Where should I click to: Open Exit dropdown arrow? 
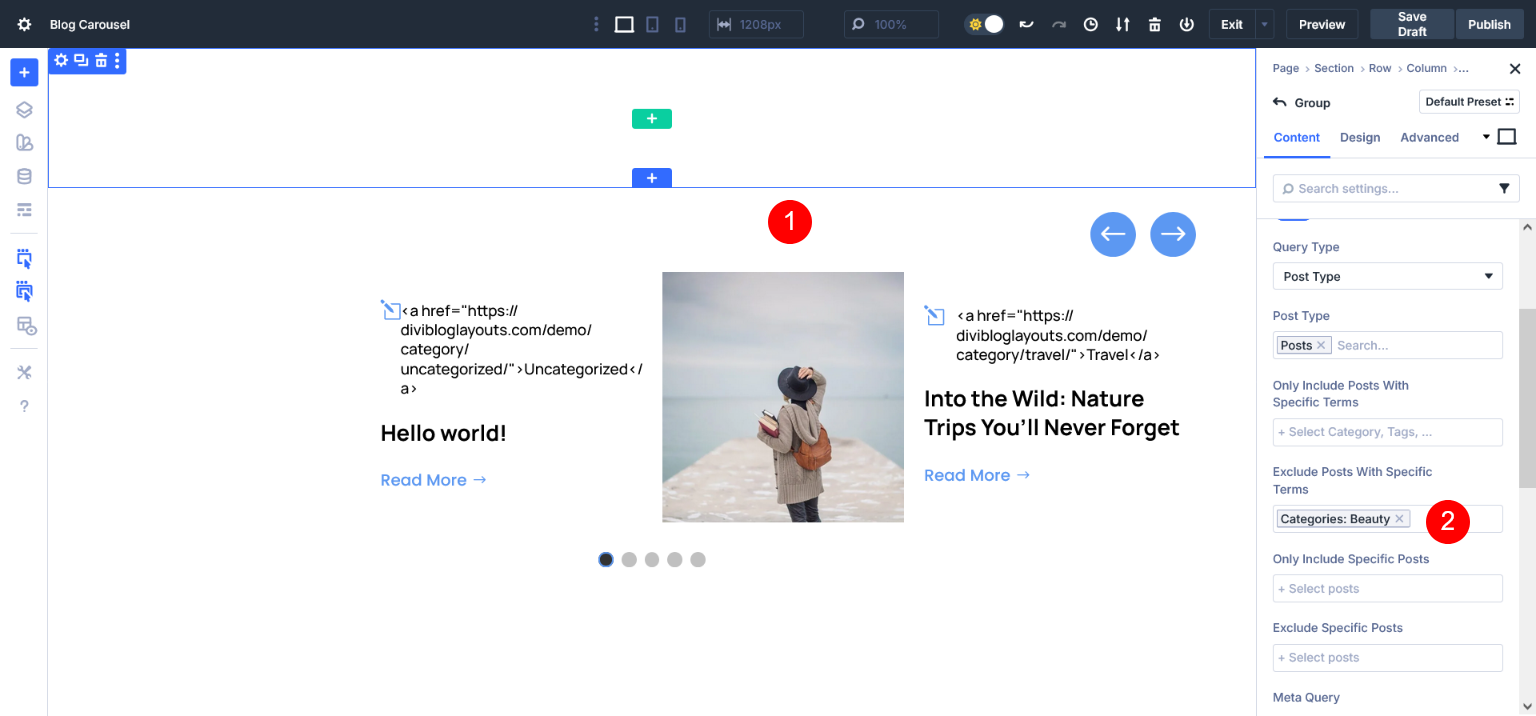[1265, 24]
